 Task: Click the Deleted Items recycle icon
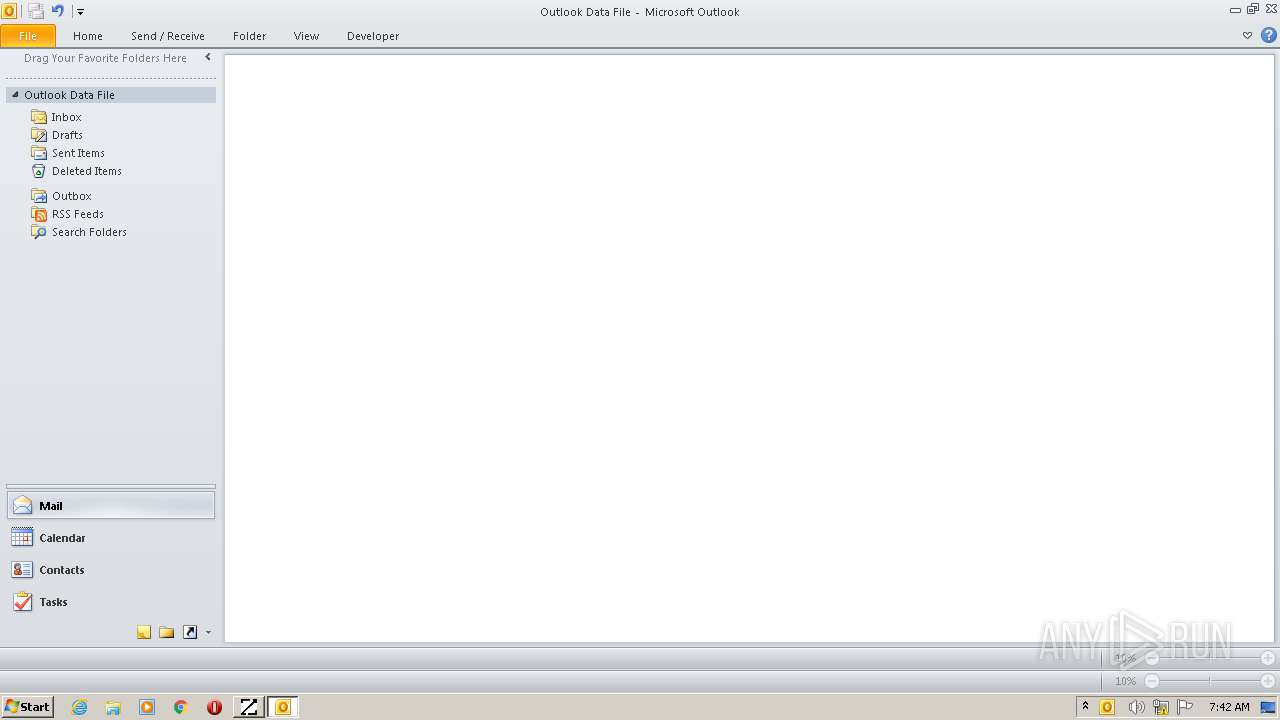[39, 171]
